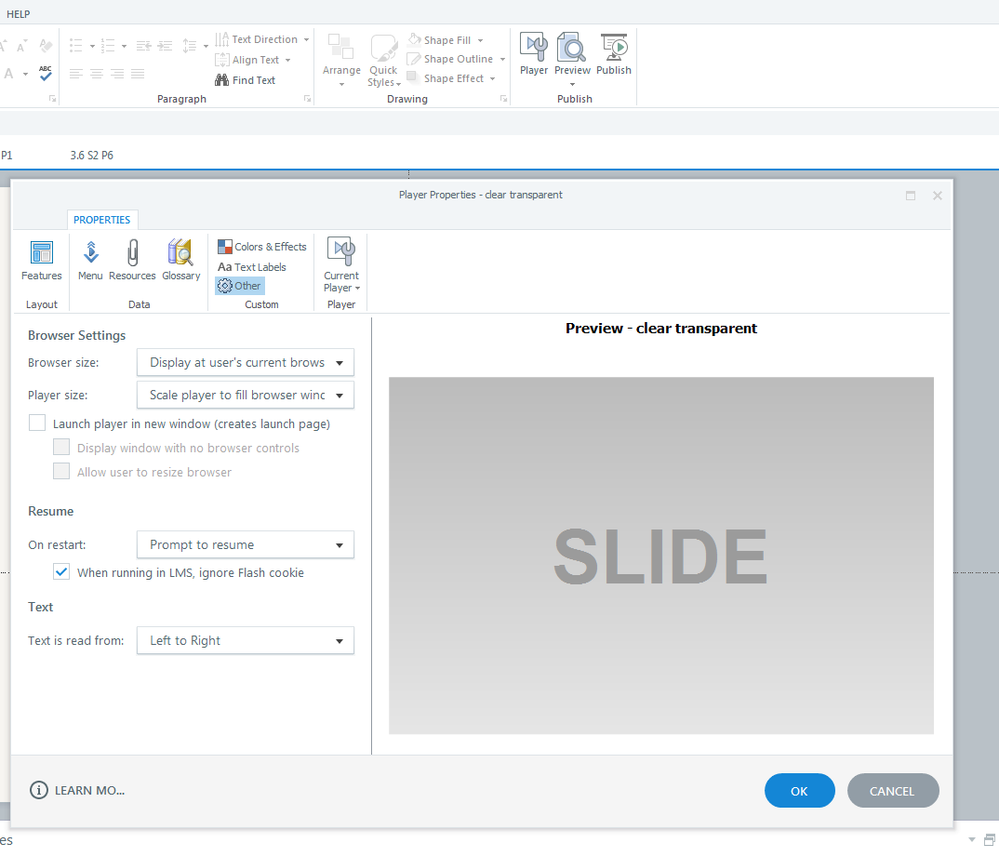999x846 pixels.
Task: Uncheck ignore Flash cookie in LMS
Action: (62, 573)
